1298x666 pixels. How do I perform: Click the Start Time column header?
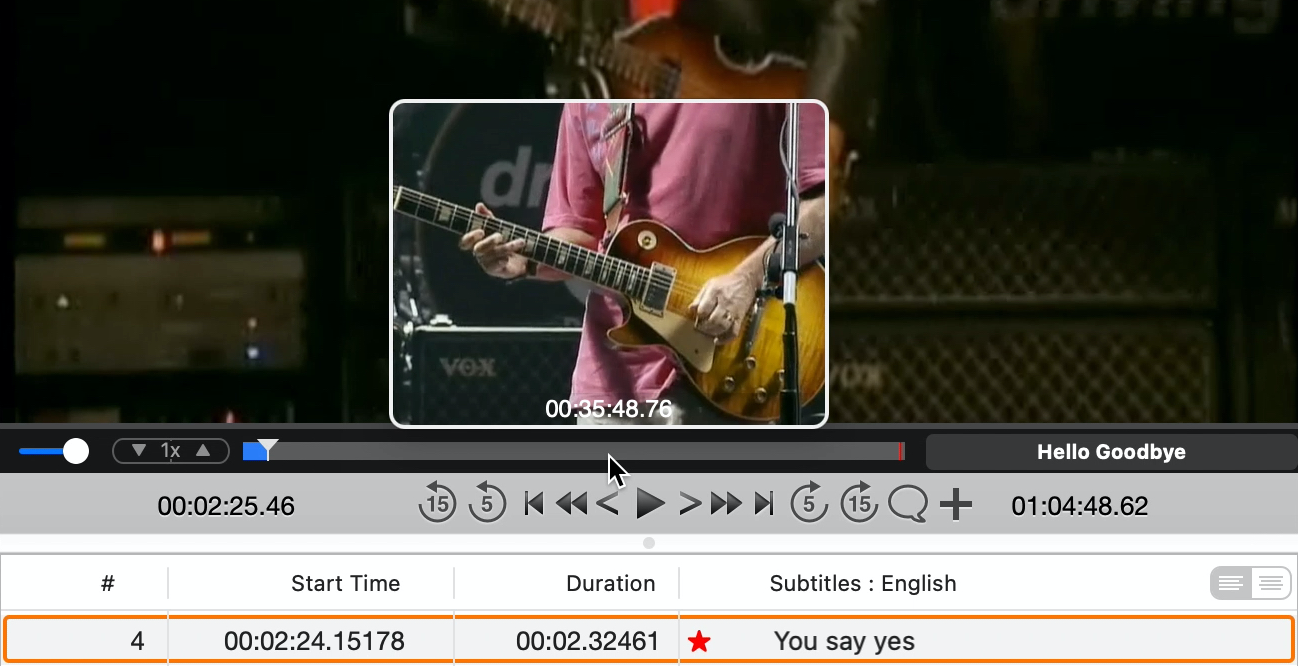click(x=345, y=583)
